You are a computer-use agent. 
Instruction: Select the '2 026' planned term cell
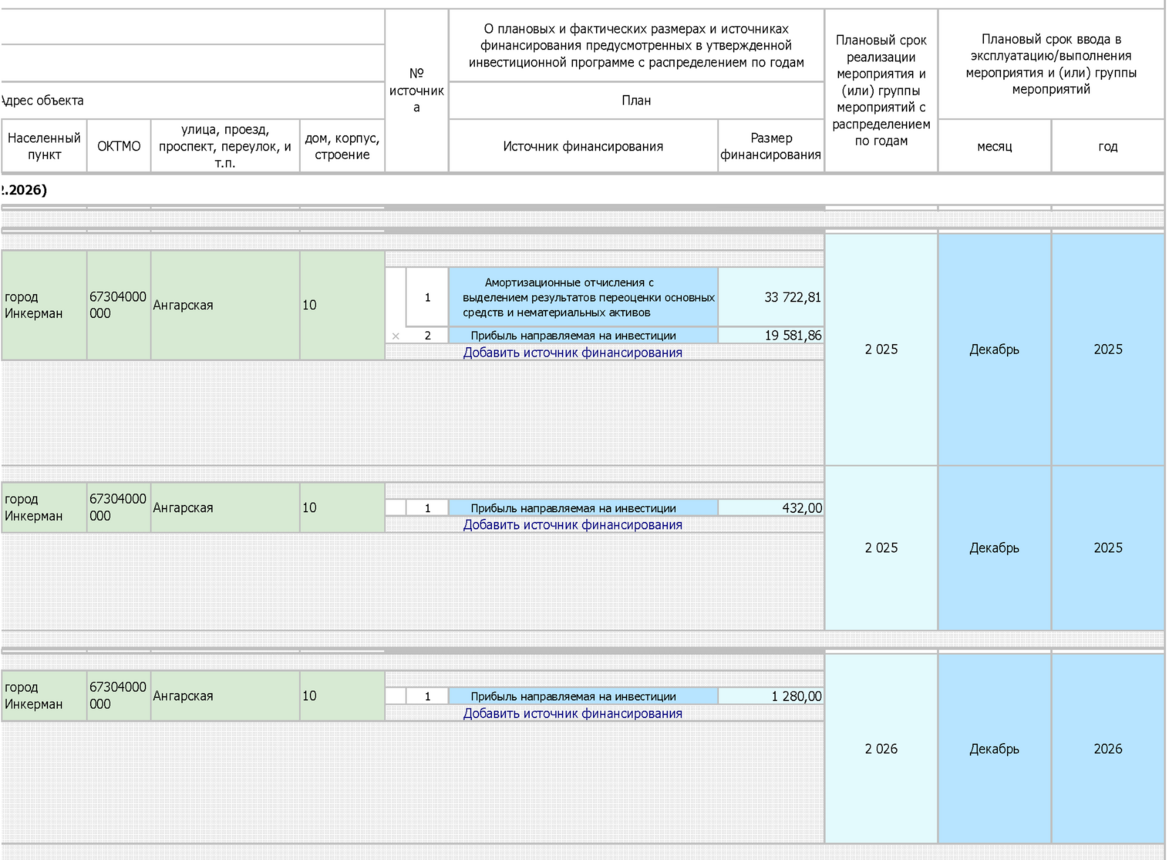click(881, 749)
